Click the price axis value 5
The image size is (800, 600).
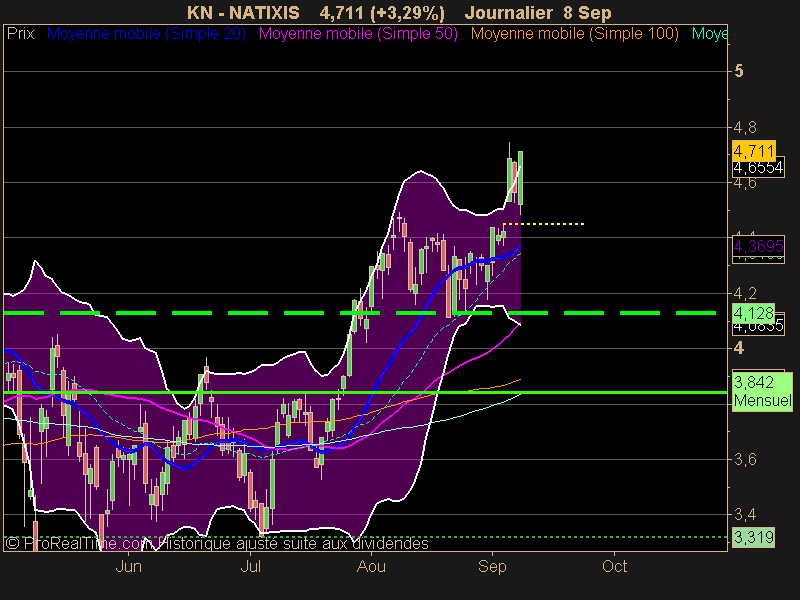[x=739, y=71]
